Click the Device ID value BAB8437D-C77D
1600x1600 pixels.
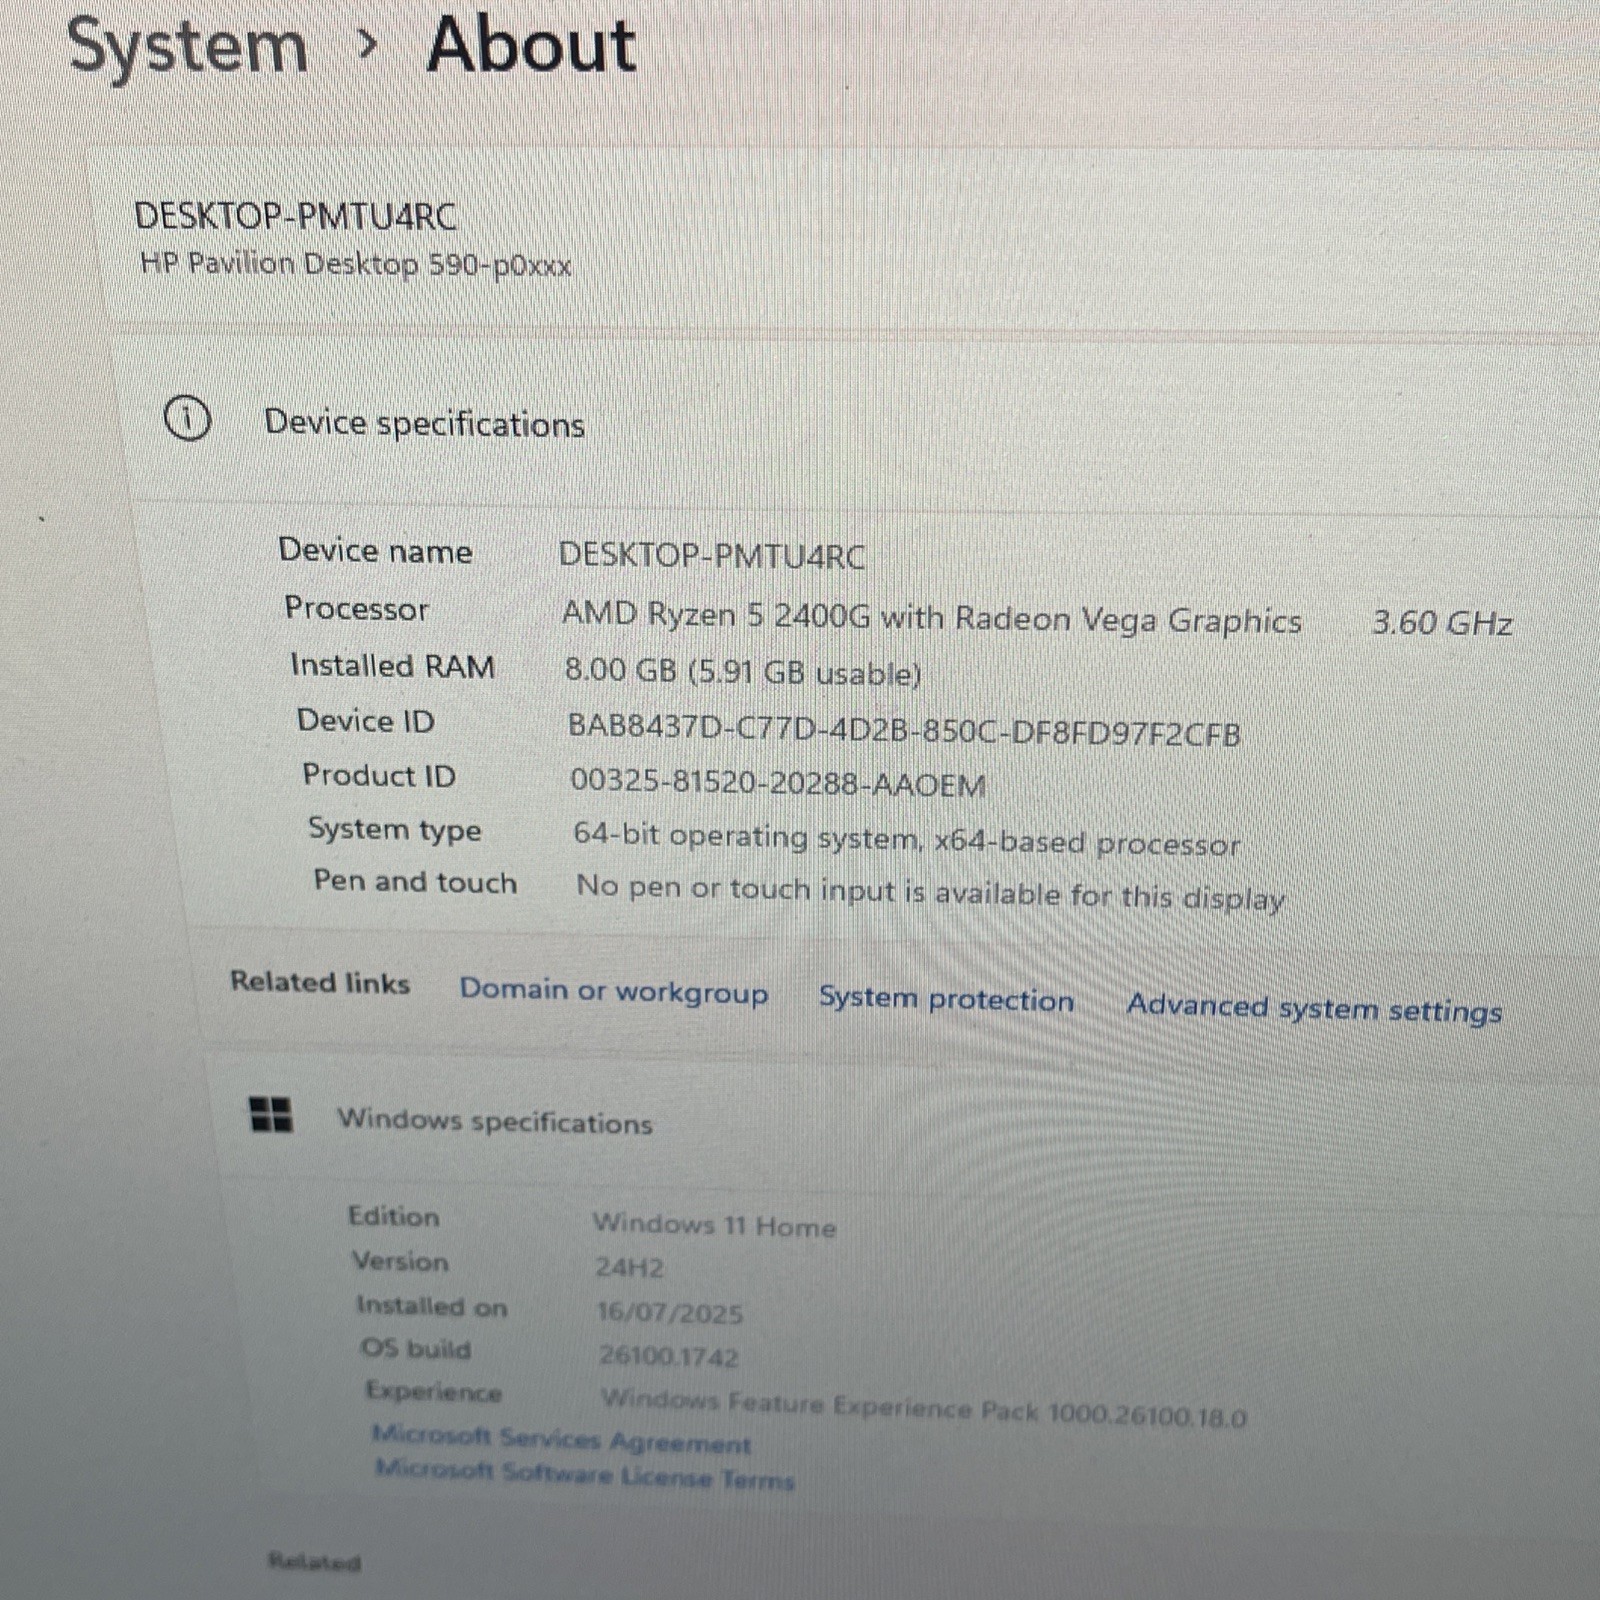904,730
